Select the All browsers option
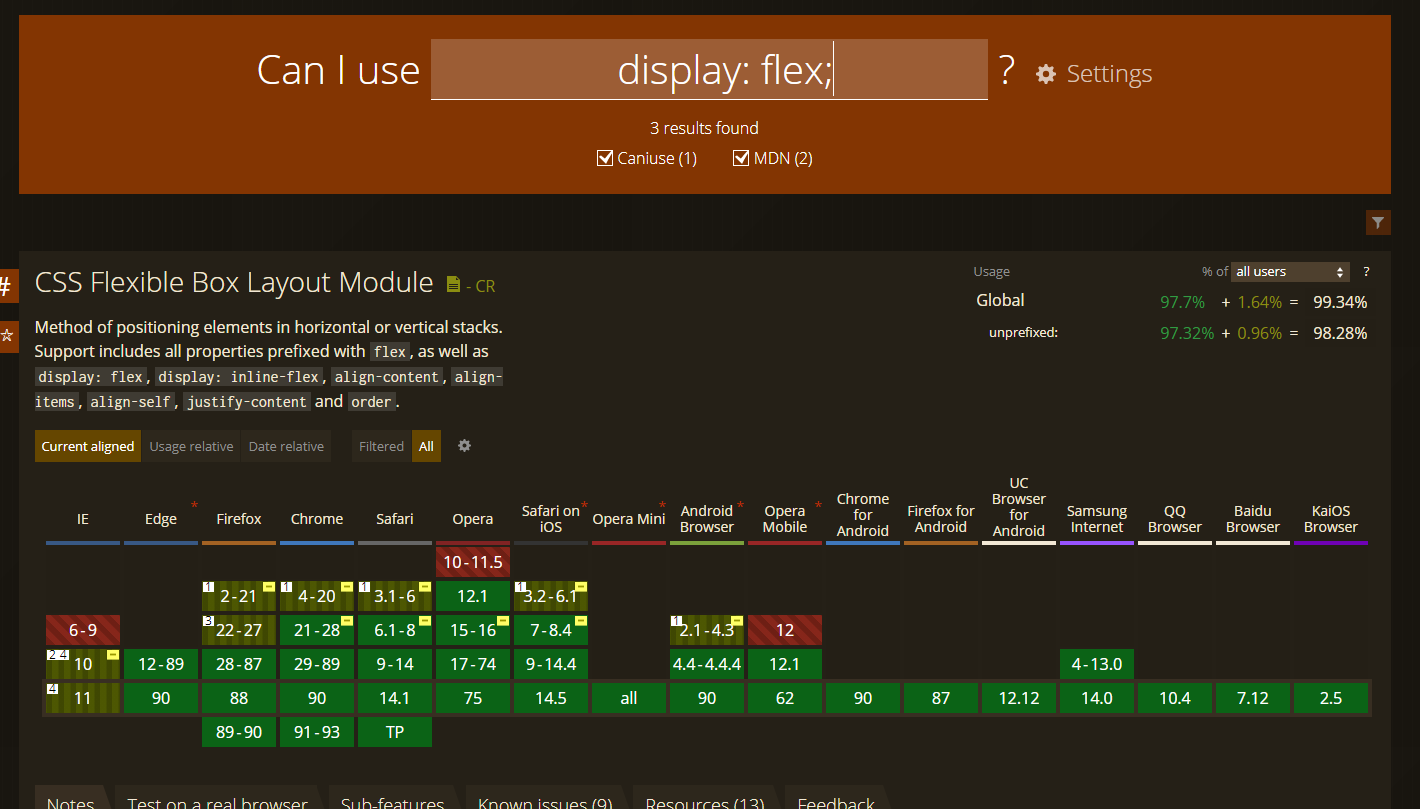The height and width of the screenshot is (809, 1420). point(426,446)
